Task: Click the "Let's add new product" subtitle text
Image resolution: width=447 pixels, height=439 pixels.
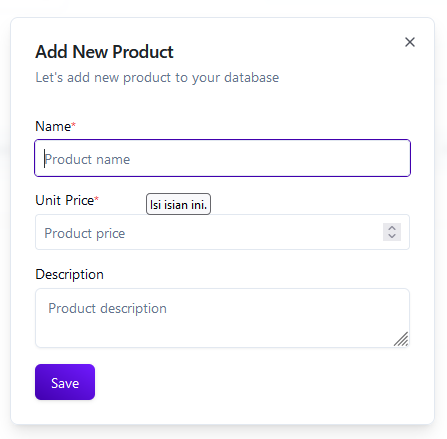Action: click(x=157, y=78)
